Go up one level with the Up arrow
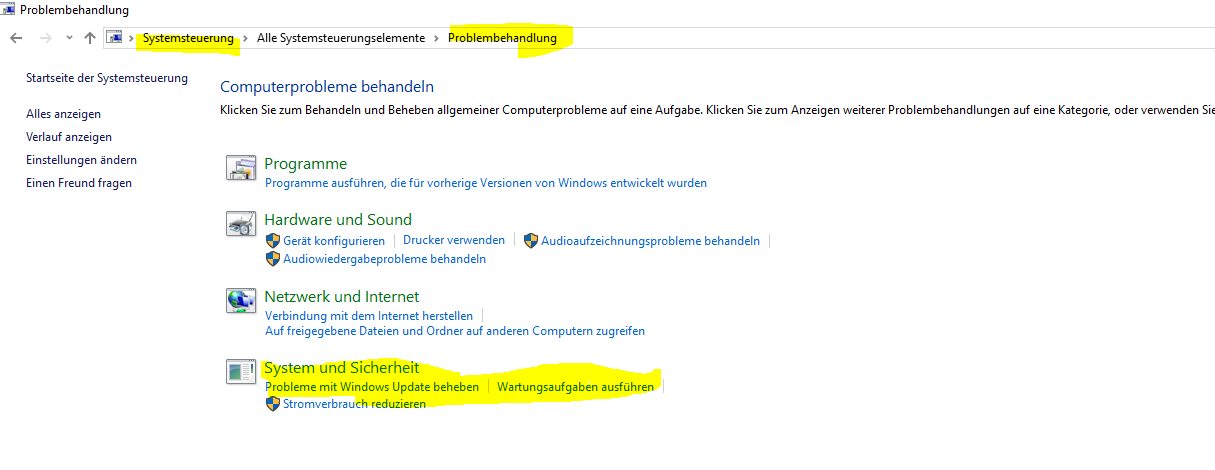Viewport: 1215px width, 470px height. click(90, 38)
